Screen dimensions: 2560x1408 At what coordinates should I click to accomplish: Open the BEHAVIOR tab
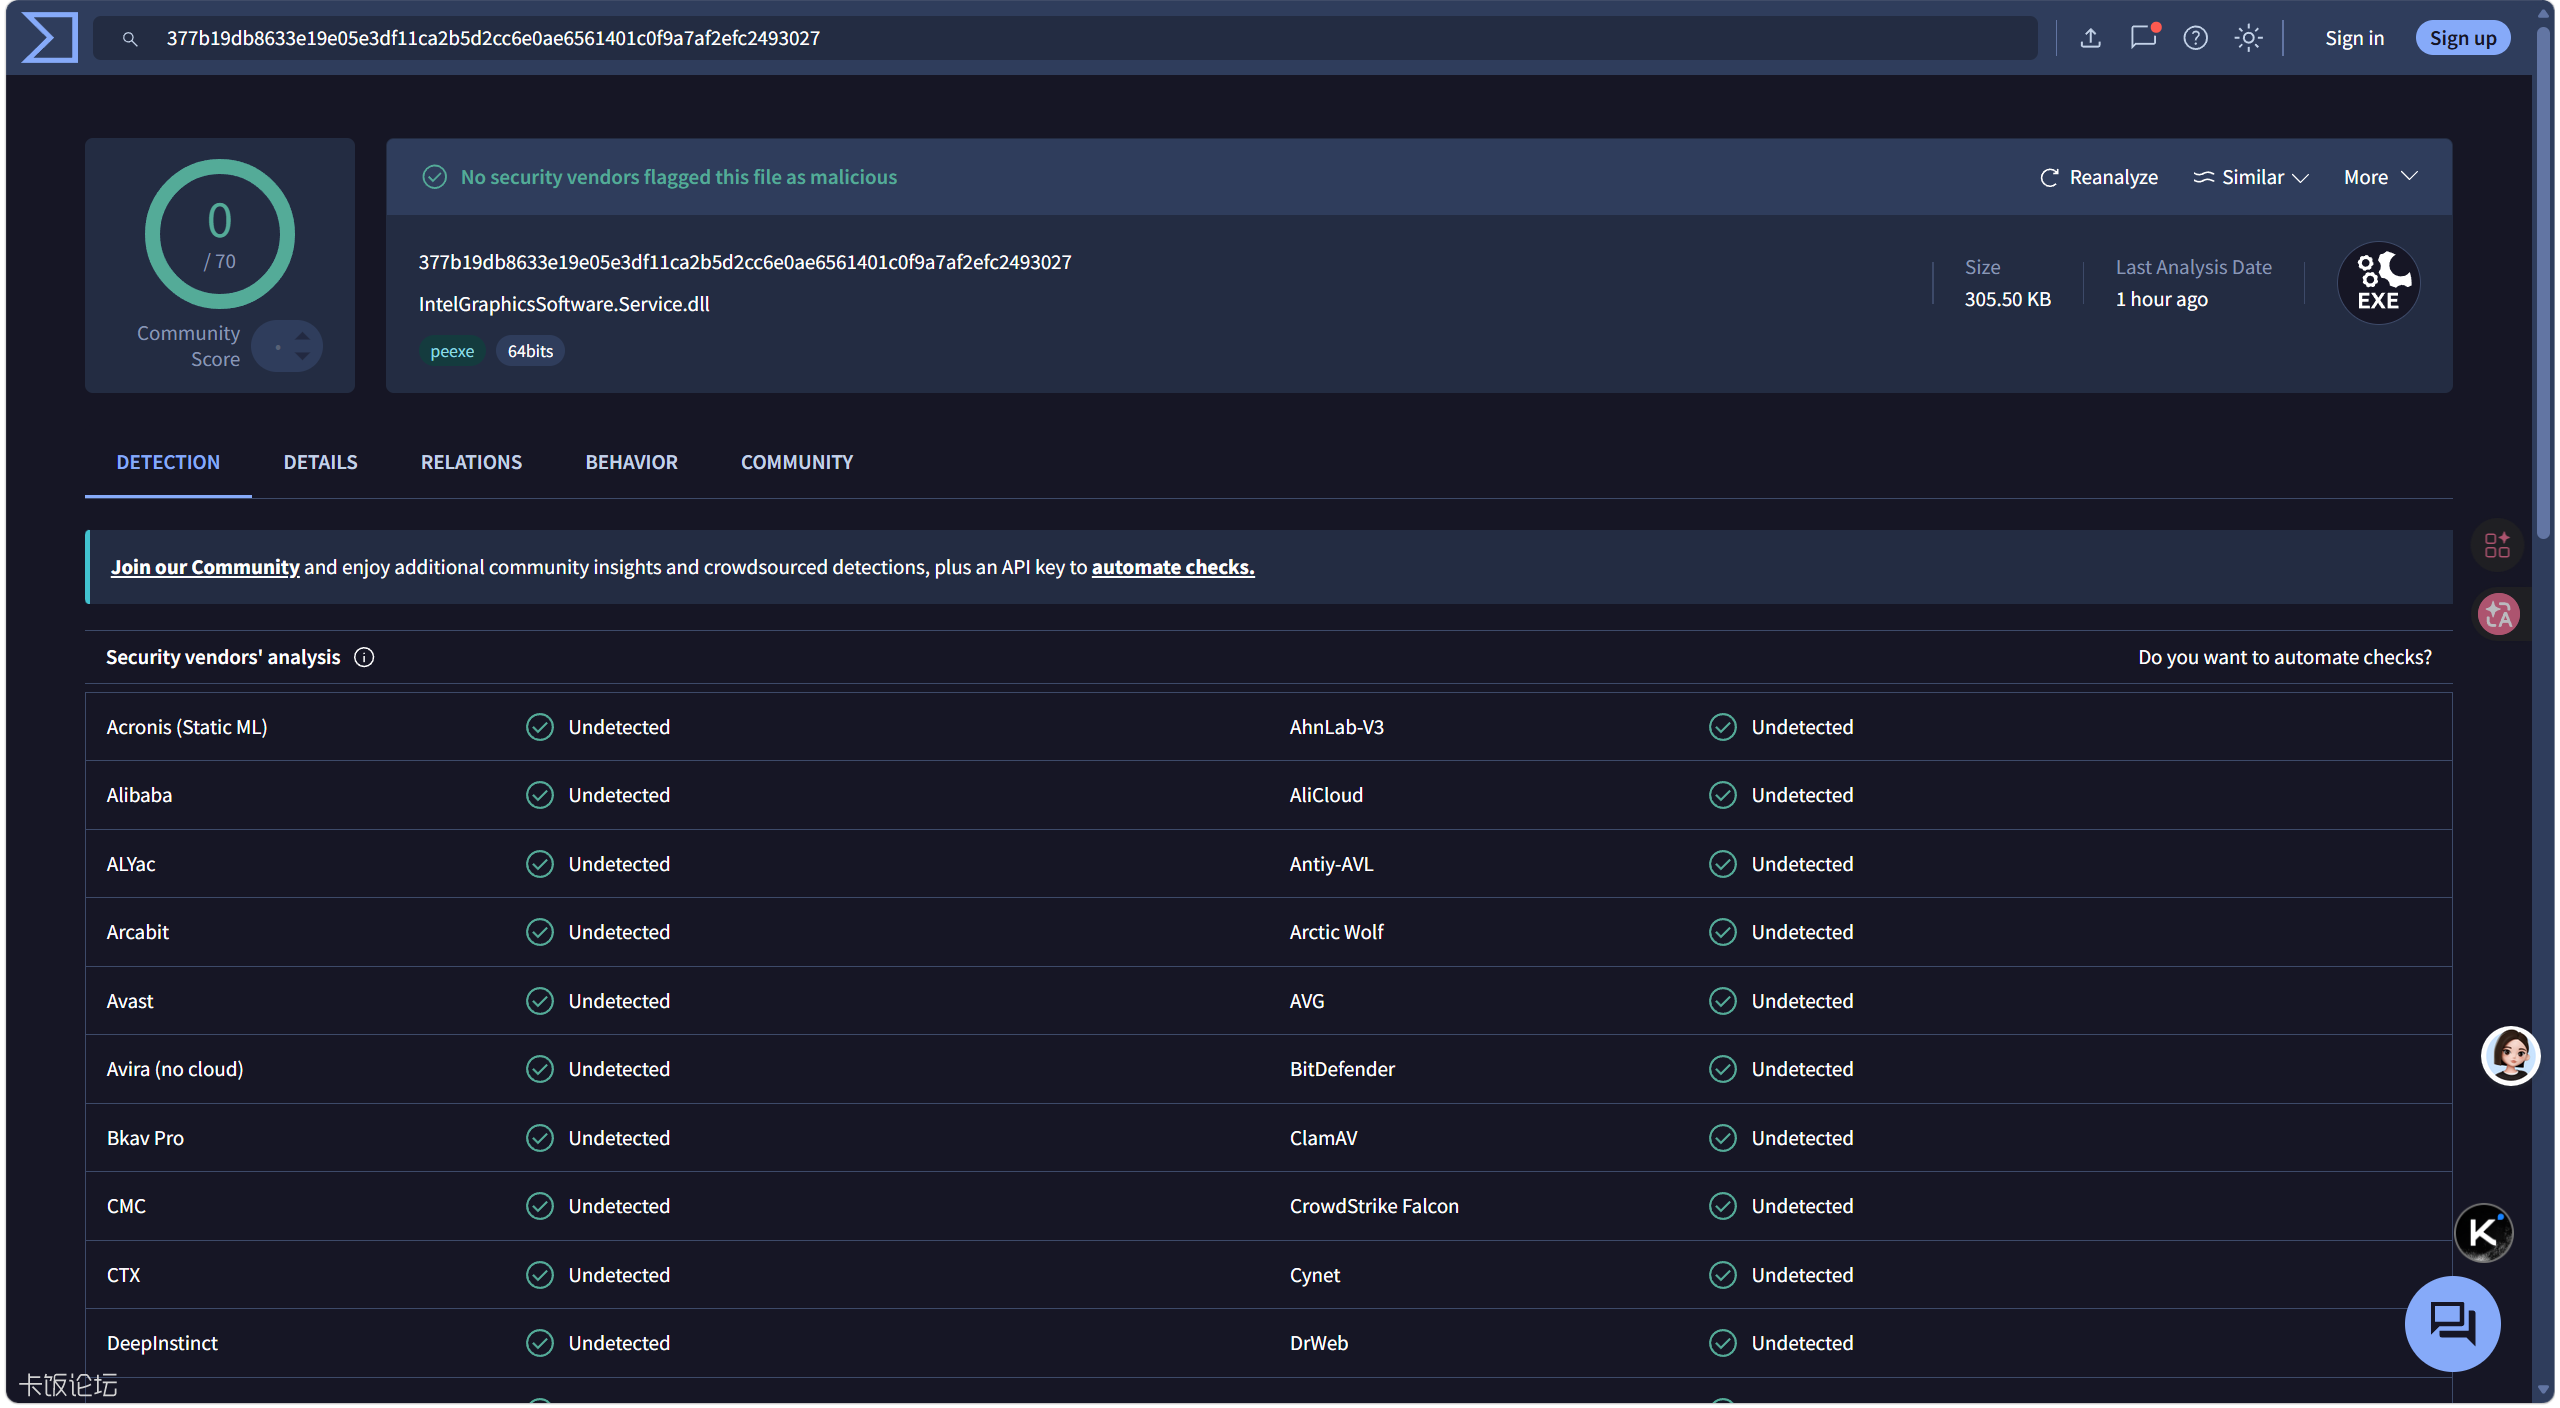(631, 462)
